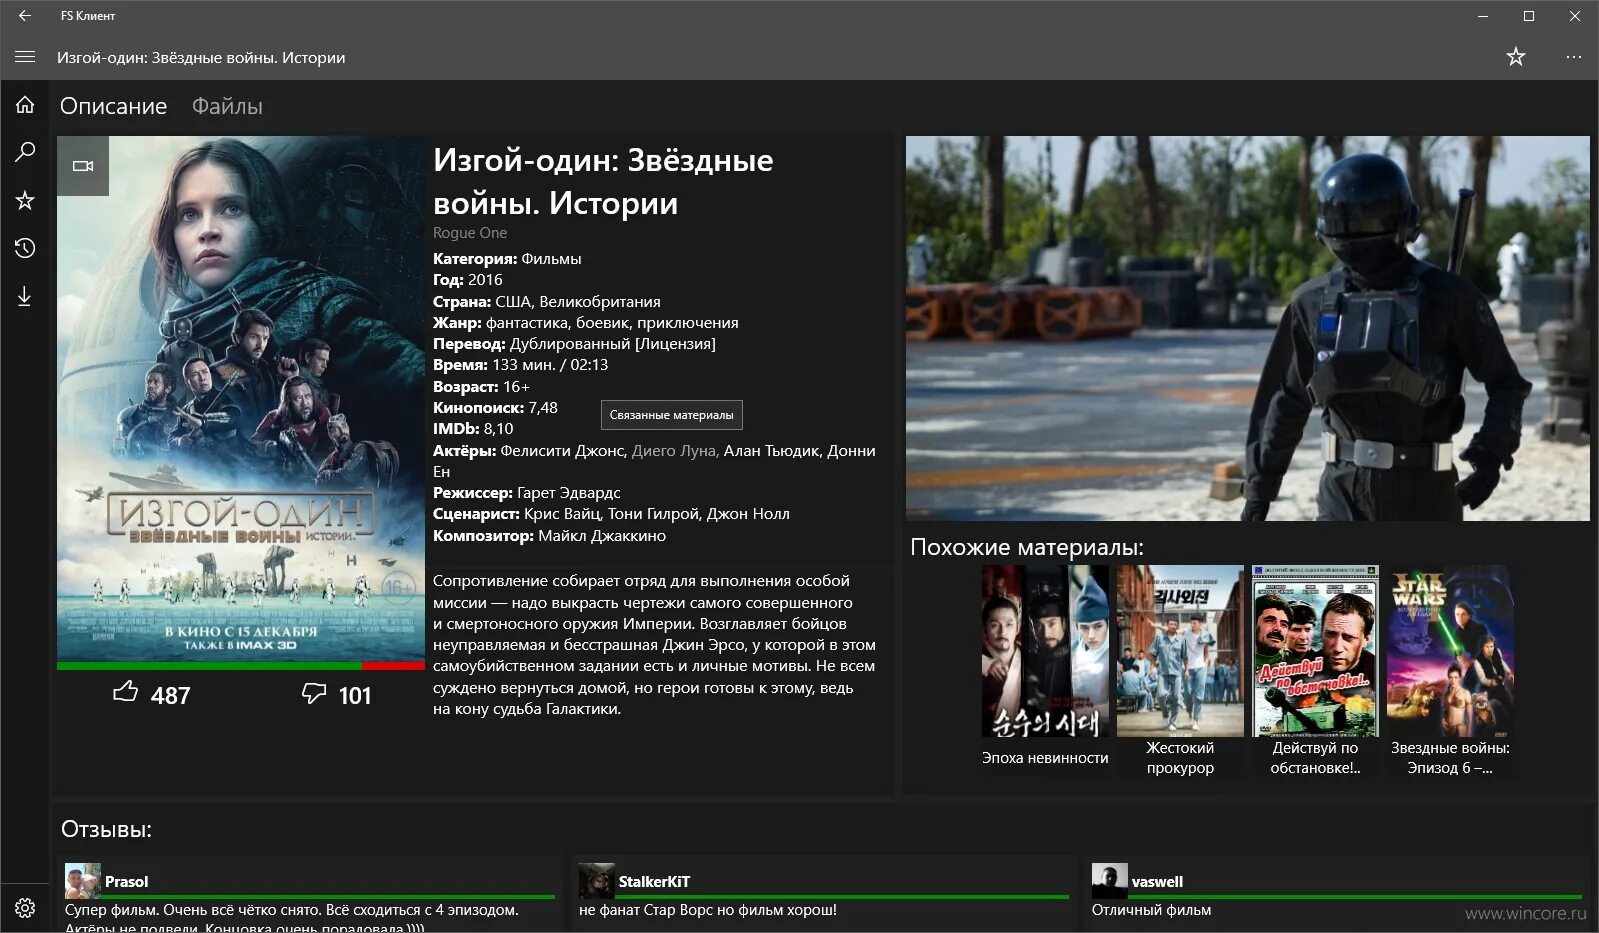
Task: Click StalkerKiT's avatar picture
Action: point(597,881)
